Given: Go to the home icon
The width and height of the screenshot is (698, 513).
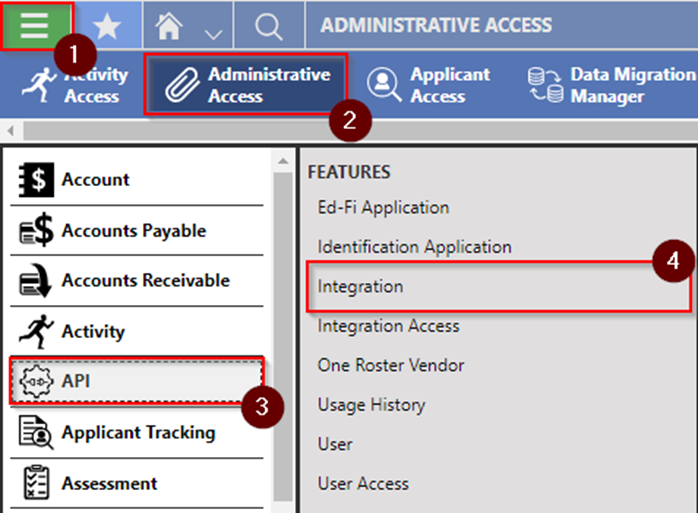Looking at the screenshot, I should (x=168, y=26).
